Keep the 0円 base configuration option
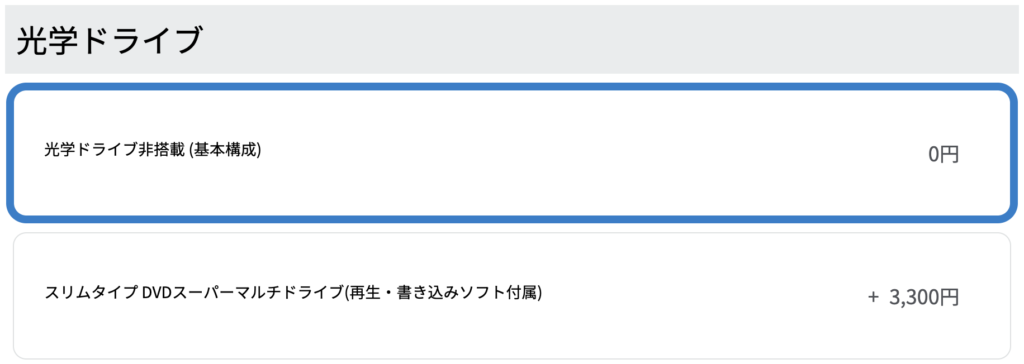 click(512, 153)
